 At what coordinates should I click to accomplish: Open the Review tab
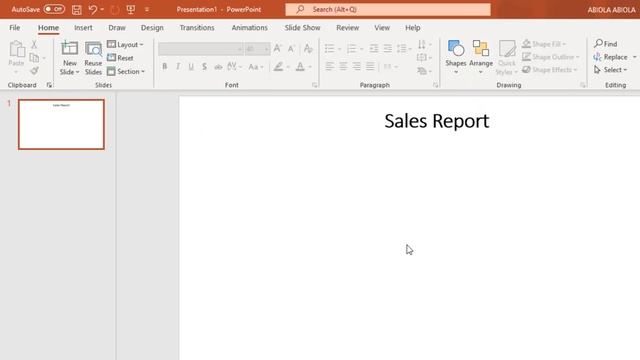pyautogui.click(x=348, y=28)
